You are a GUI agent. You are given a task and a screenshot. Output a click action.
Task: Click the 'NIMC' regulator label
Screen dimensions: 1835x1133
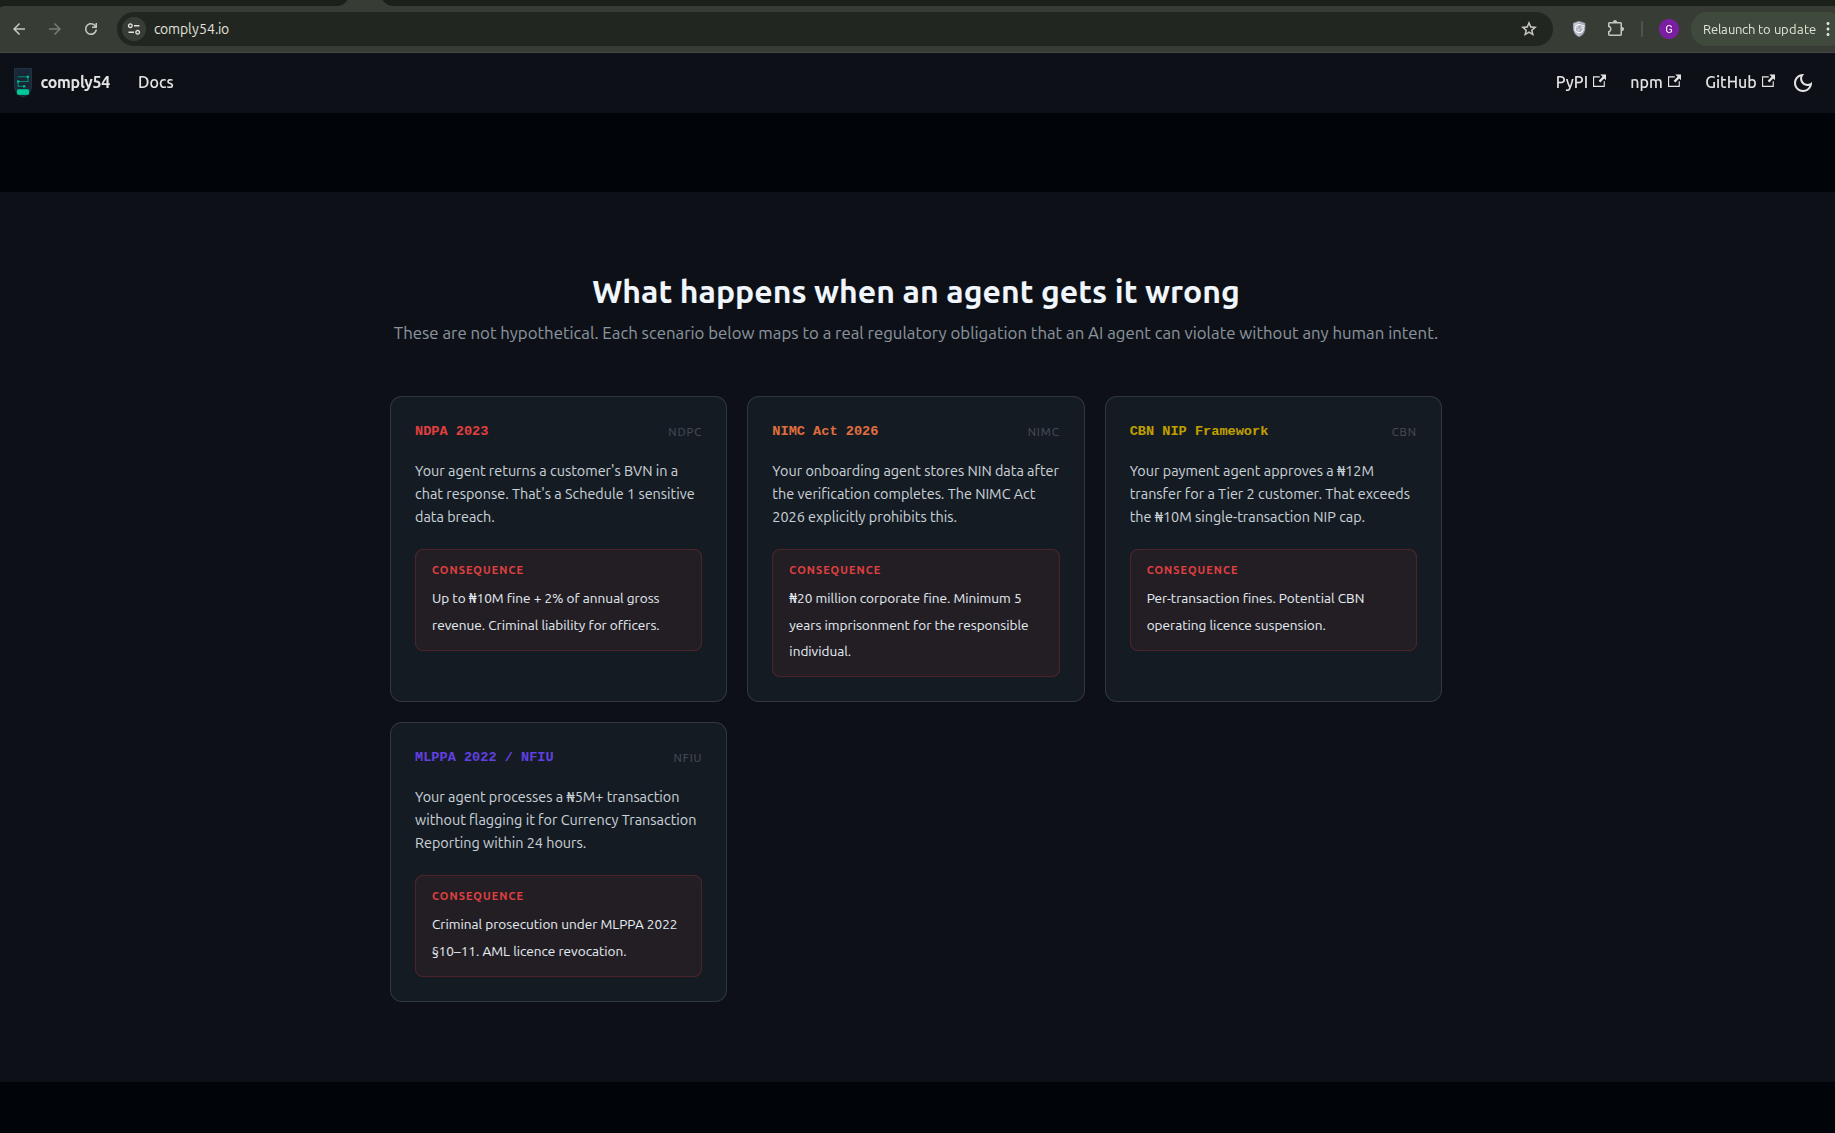pyautogui.click(x=1043, y=432)
